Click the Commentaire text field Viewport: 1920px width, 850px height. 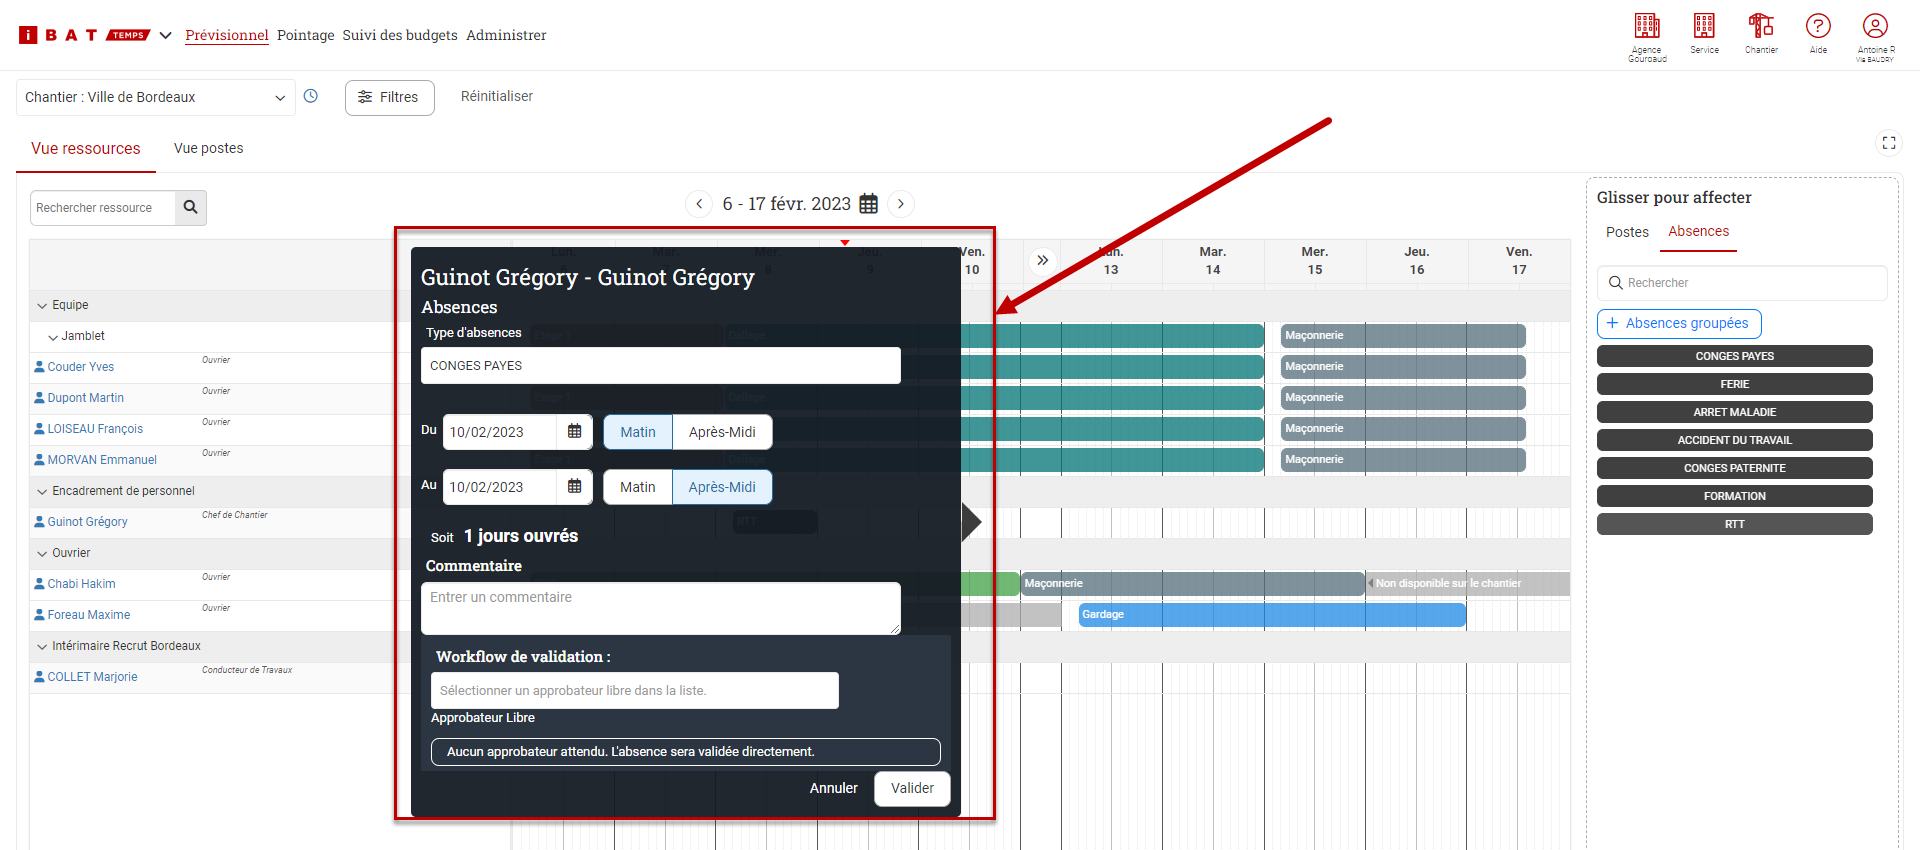tap(660, 608)
